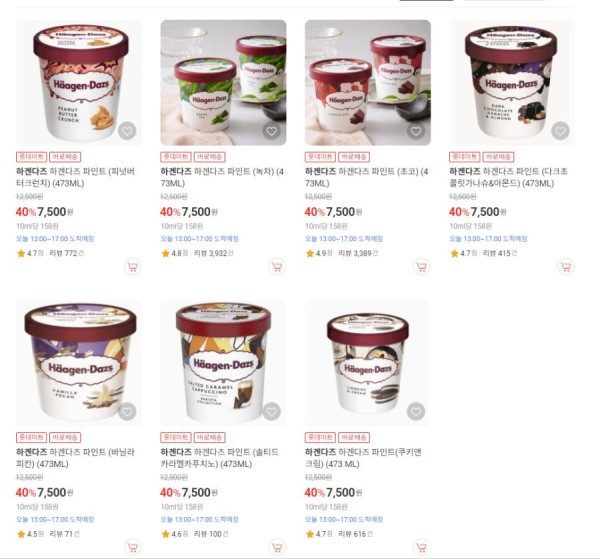Favorite the Vanilla Pecan pint
This screenshot has height=559, width=600.
tap(127, 412)
